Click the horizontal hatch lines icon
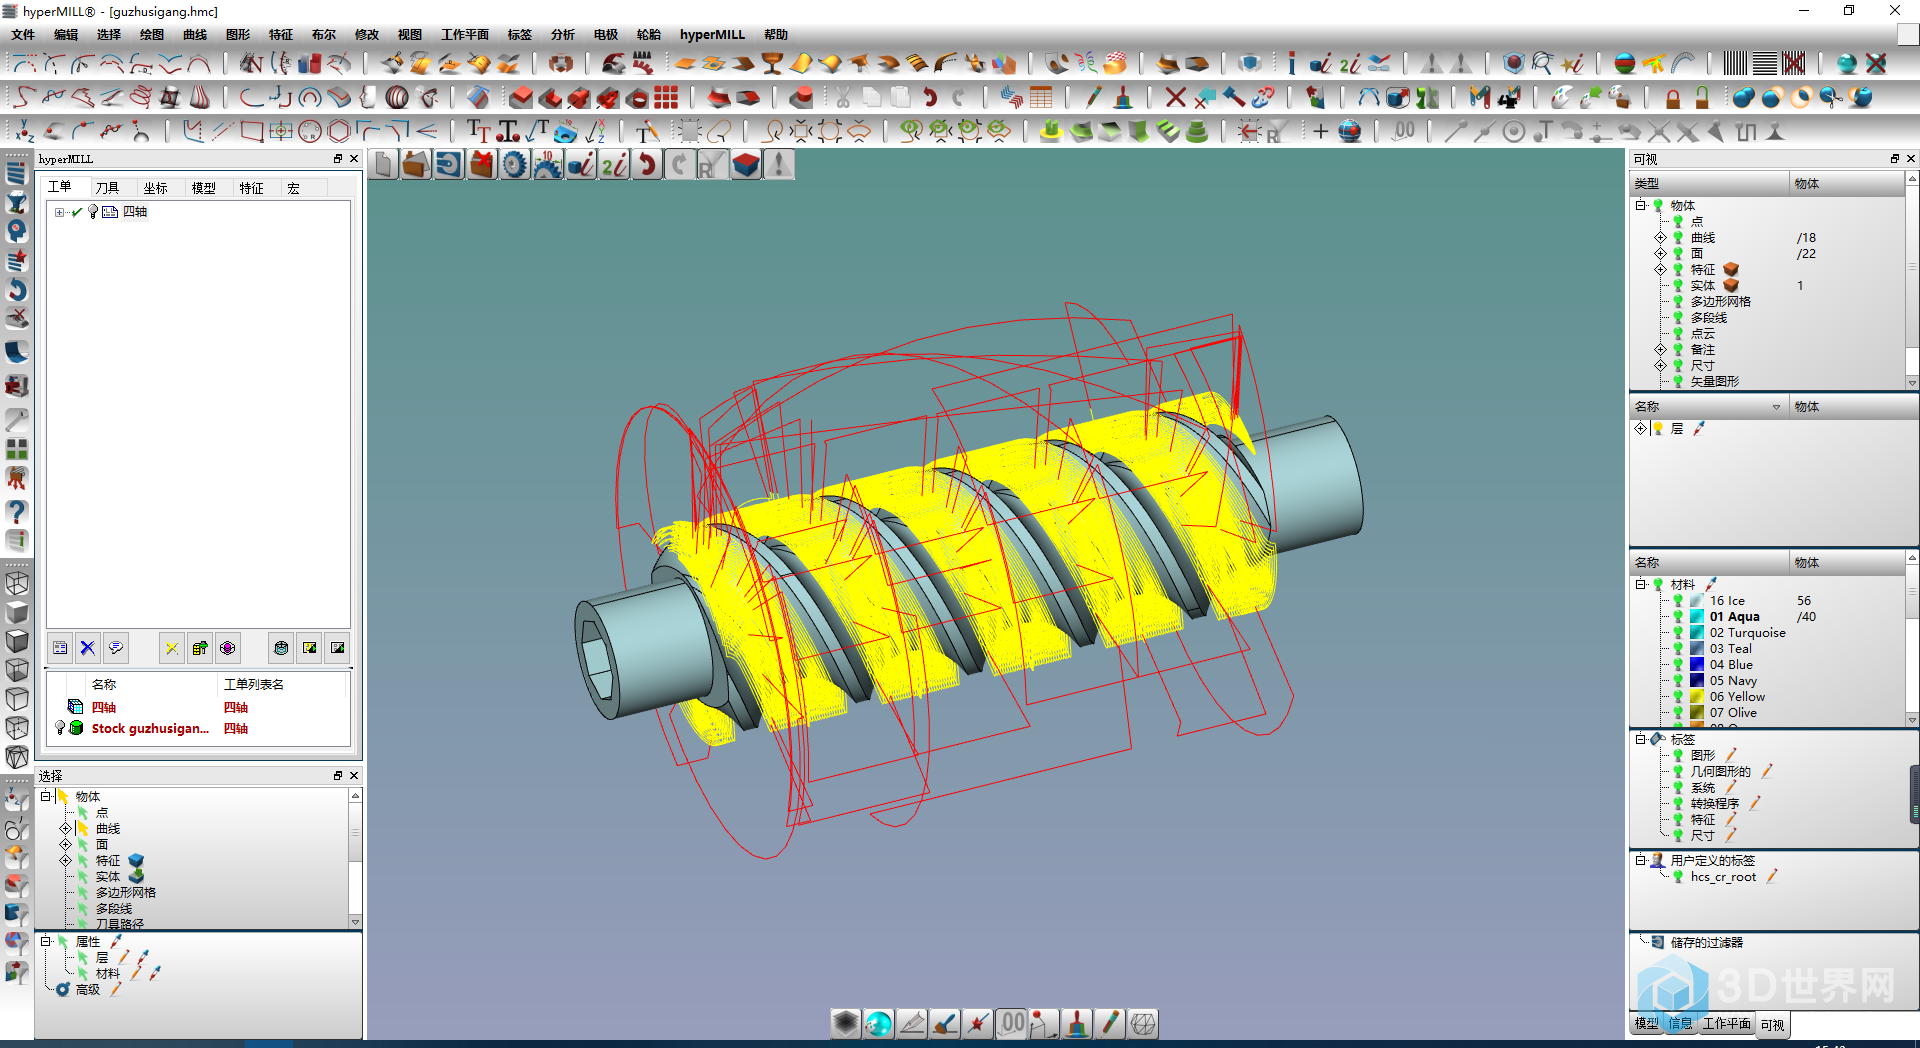The image size is (1920, 1048). click(x=1765, y=64)
